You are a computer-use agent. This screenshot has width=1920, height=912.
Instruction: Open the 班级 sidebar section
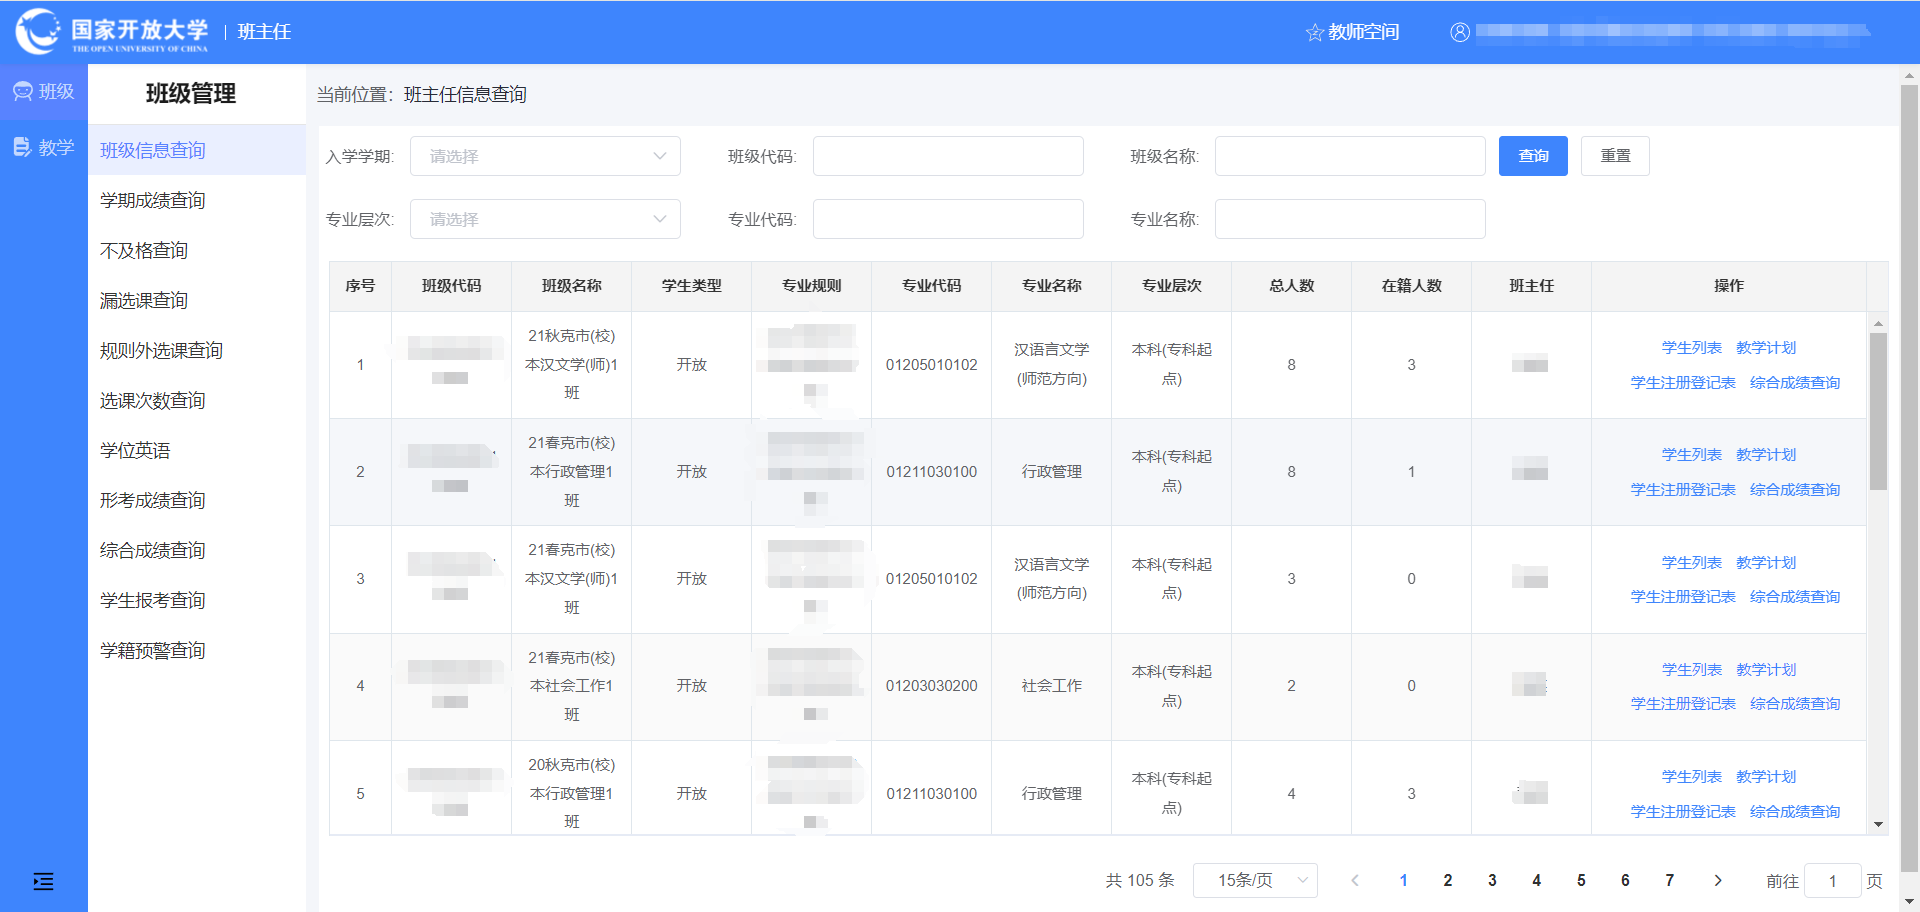[44, 92]
